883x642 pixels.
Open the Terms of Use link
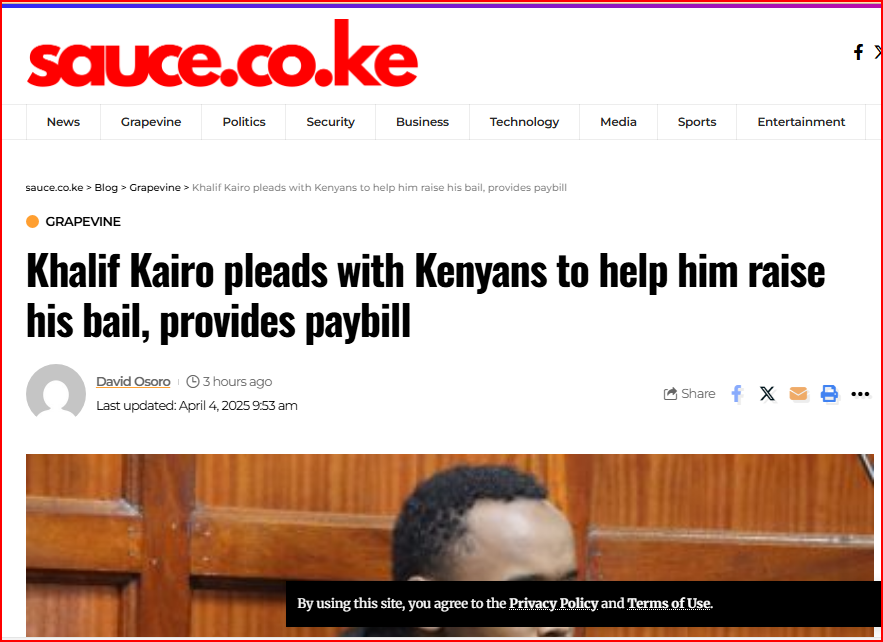(669, 604)
